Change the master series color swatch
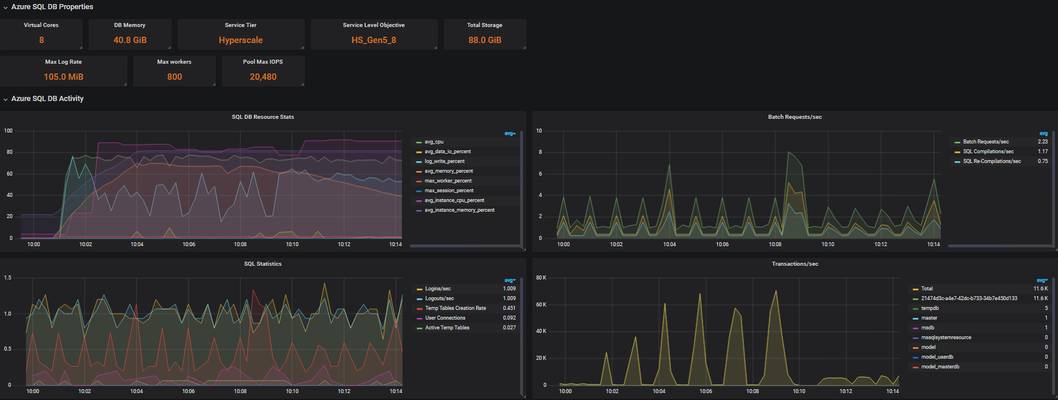This screenshot has width=1058, height=400. point(916,318)
